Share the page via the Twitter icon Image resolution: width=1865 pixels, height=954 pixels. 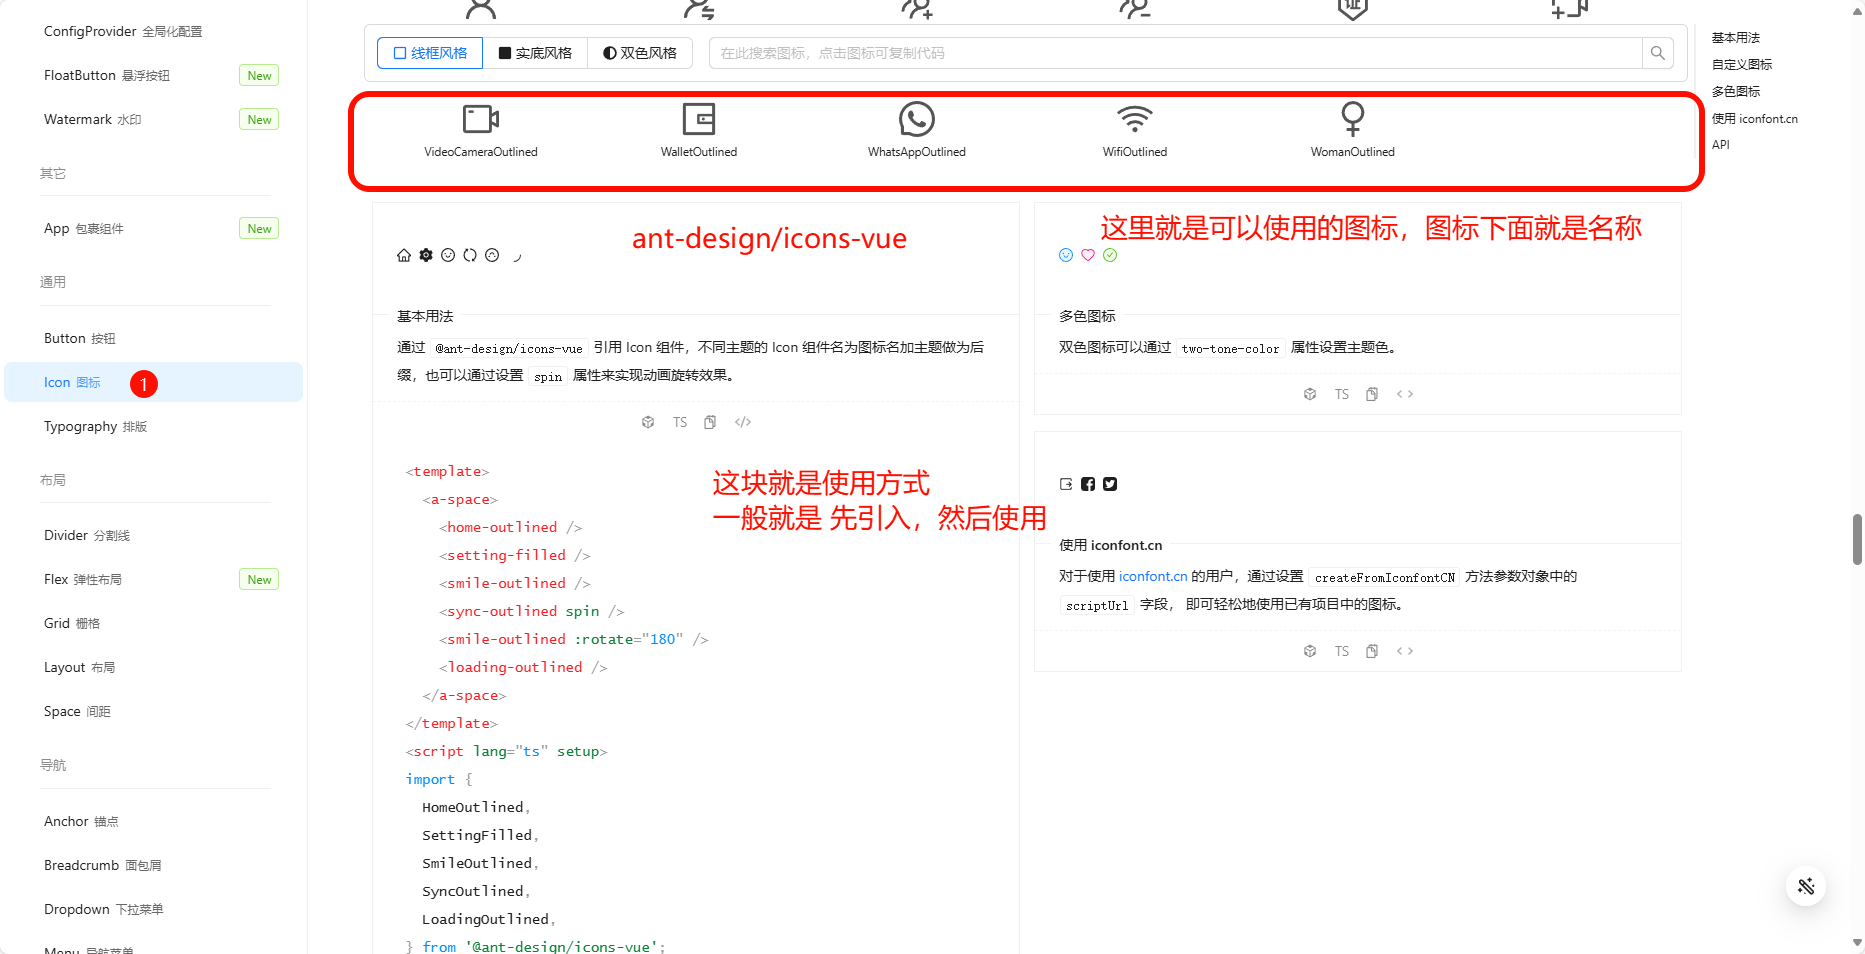[x=1110, y=483]
